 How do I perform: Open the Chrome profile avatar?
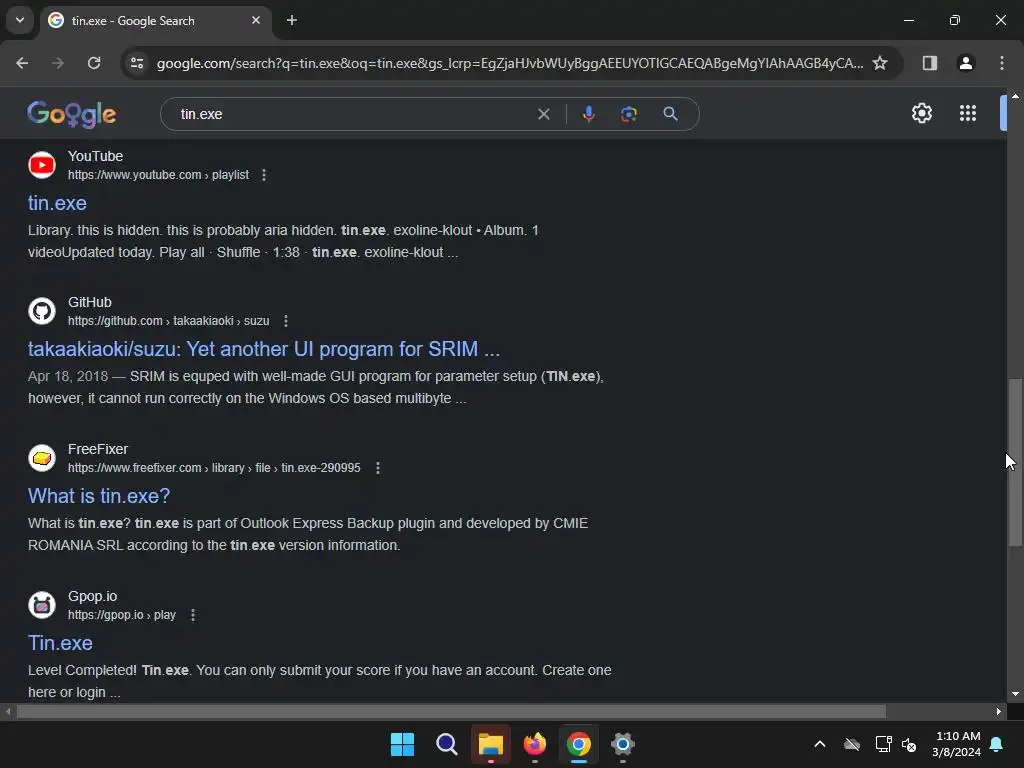[965, 63]
